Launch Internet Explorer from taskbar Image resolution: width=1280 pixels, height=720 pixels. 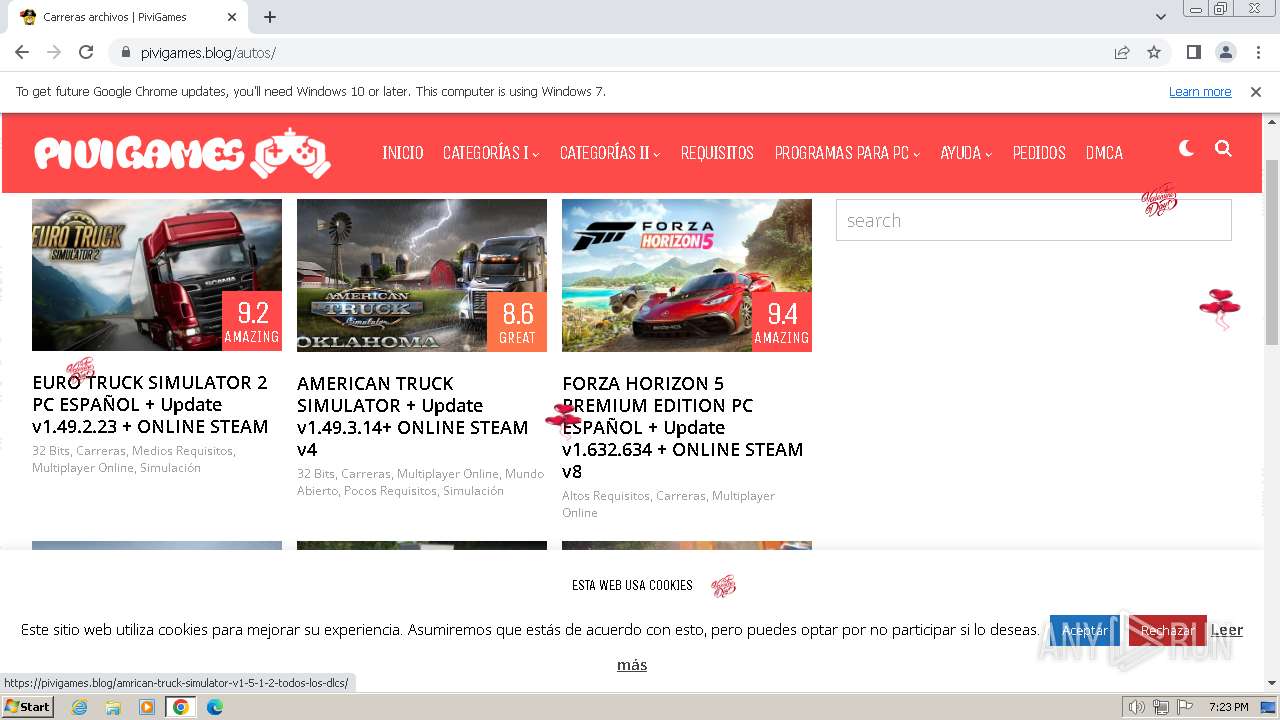tap(79, 707)
